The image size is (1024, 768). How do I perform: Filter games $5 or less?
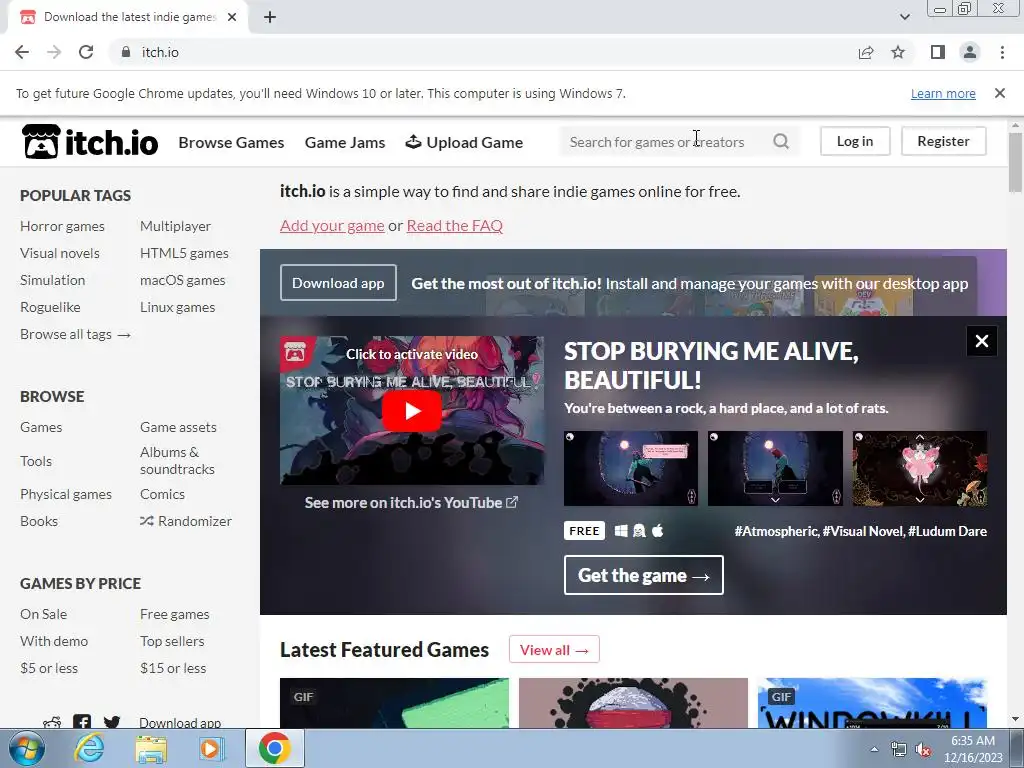coord(49,668)
